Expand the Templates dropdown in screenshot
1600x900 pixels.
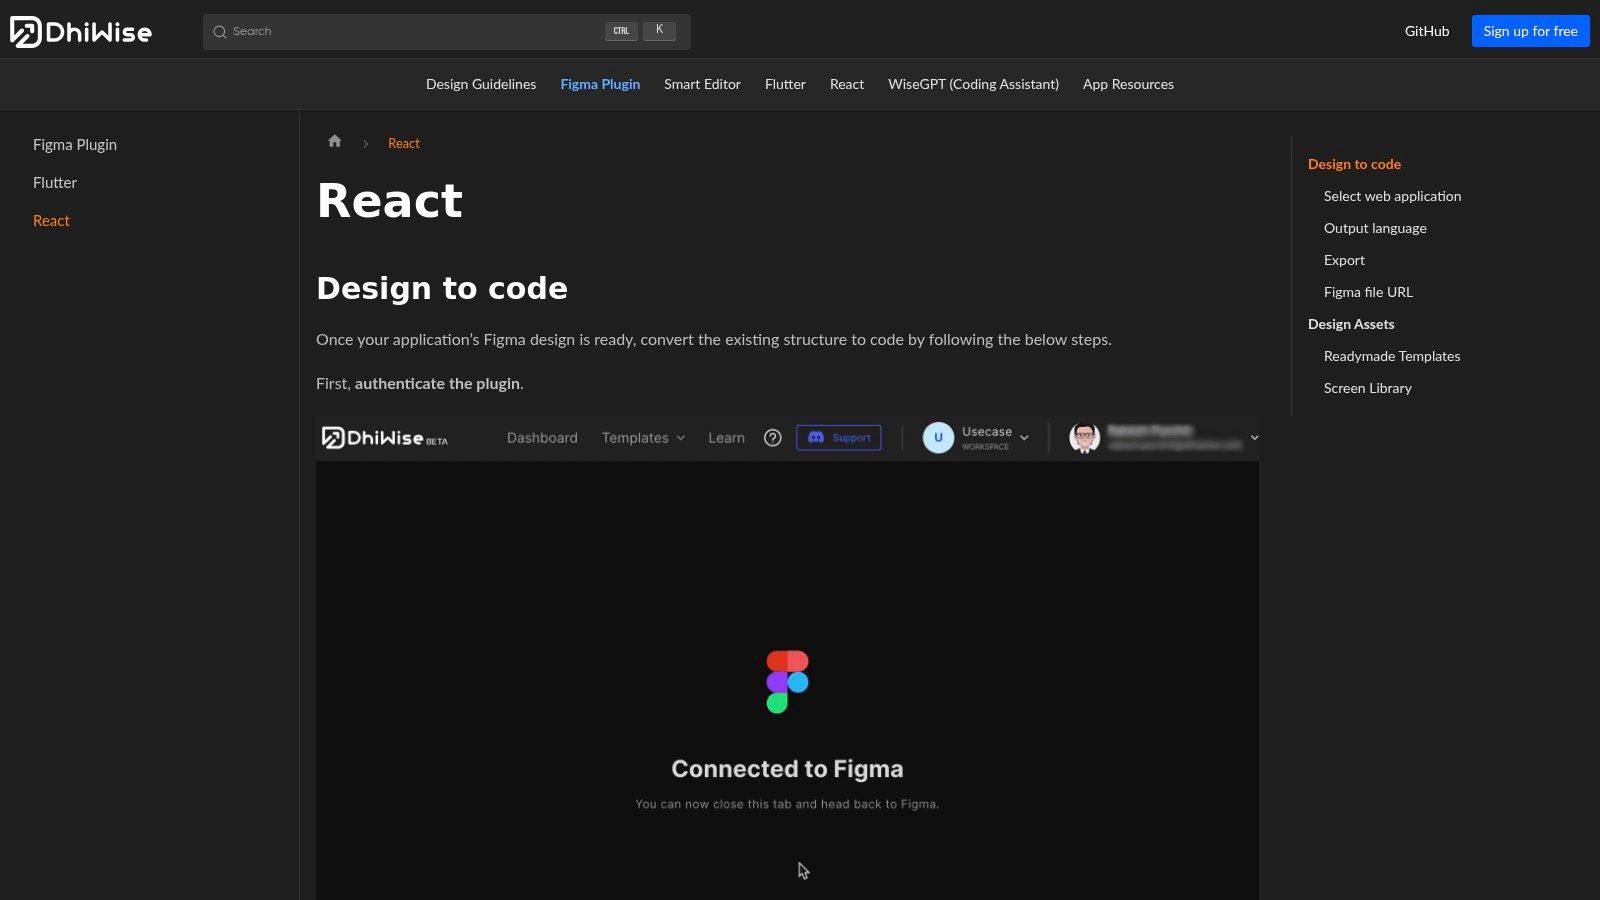644,438
